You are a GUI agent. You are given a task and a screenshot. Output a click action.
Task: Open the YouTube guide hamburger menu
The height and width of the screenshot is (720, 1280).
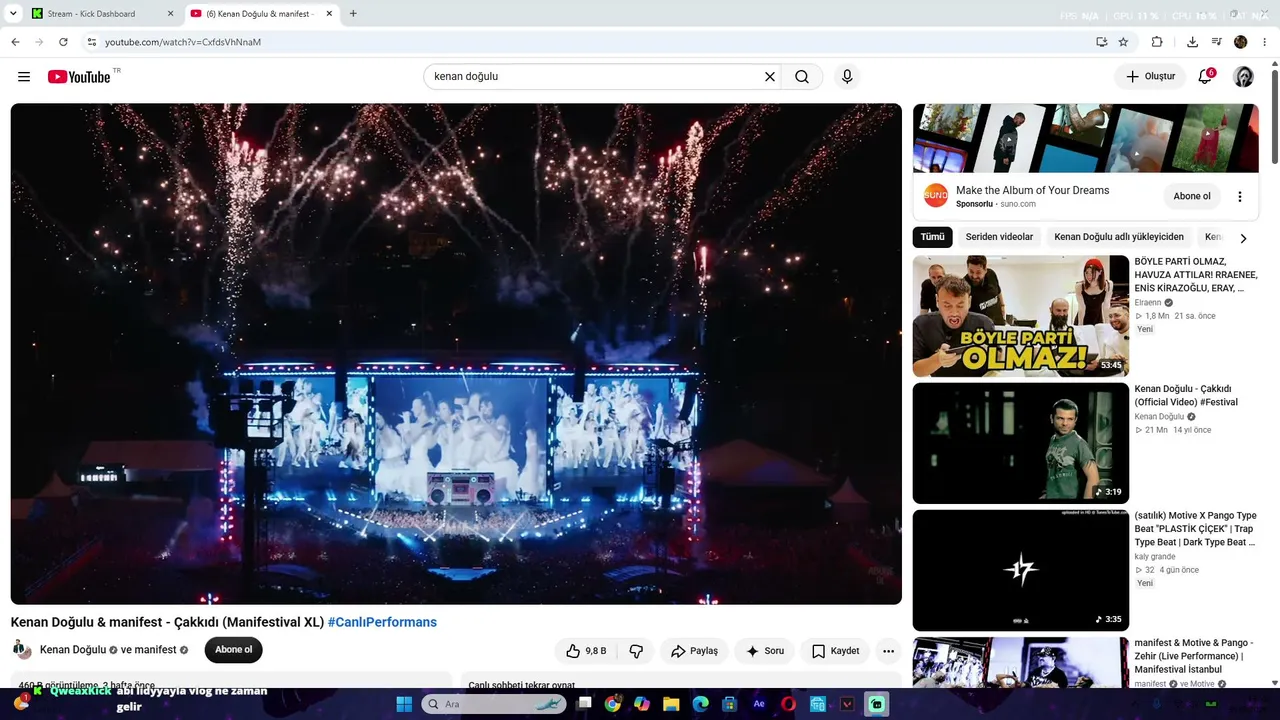24,77
